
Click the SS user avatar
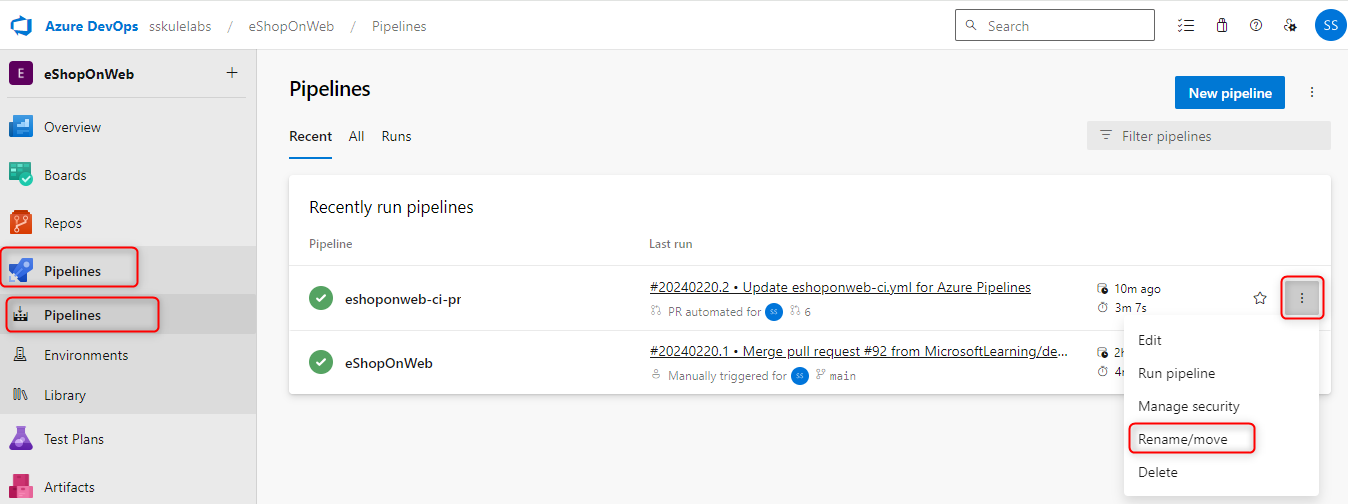[x=1330, y=26]
